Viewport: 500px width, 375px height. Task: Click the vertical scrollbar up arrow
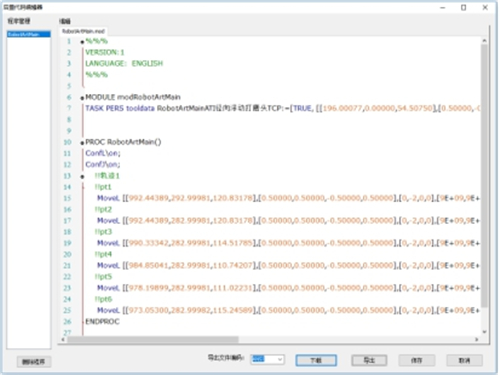[x=484, y=40]
